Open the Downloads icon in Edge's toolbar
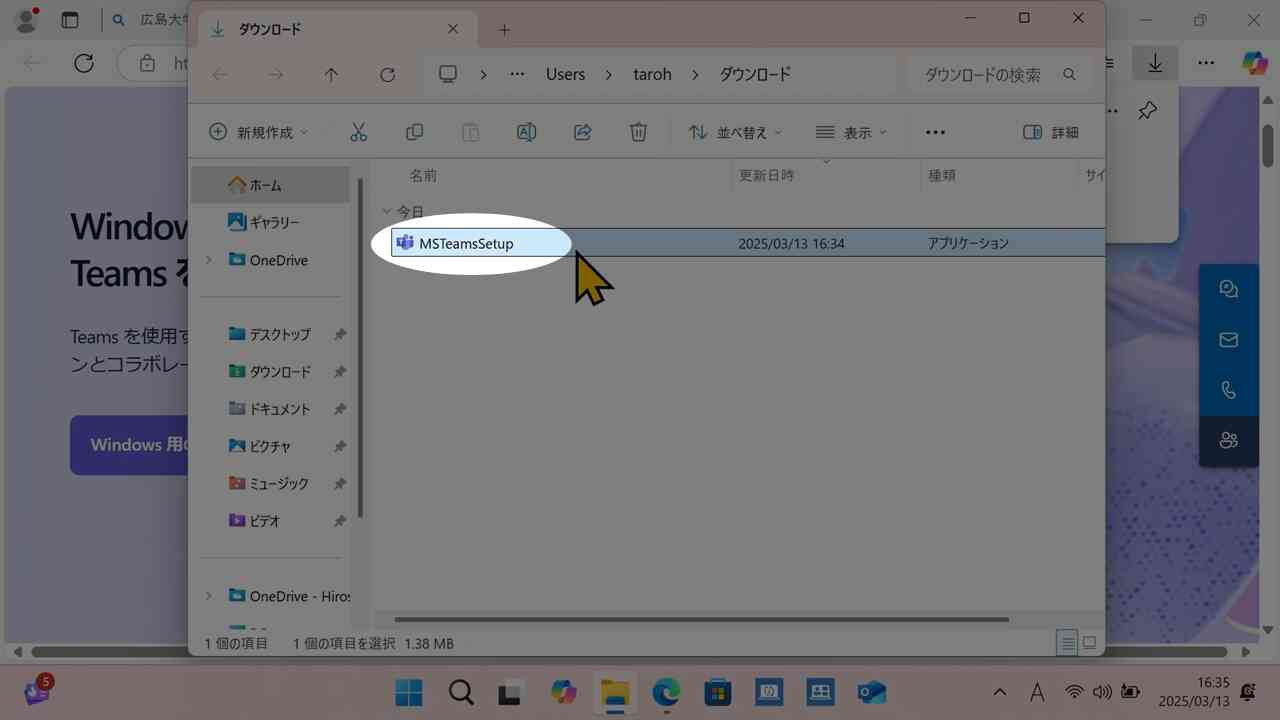 pos(1155,62)
